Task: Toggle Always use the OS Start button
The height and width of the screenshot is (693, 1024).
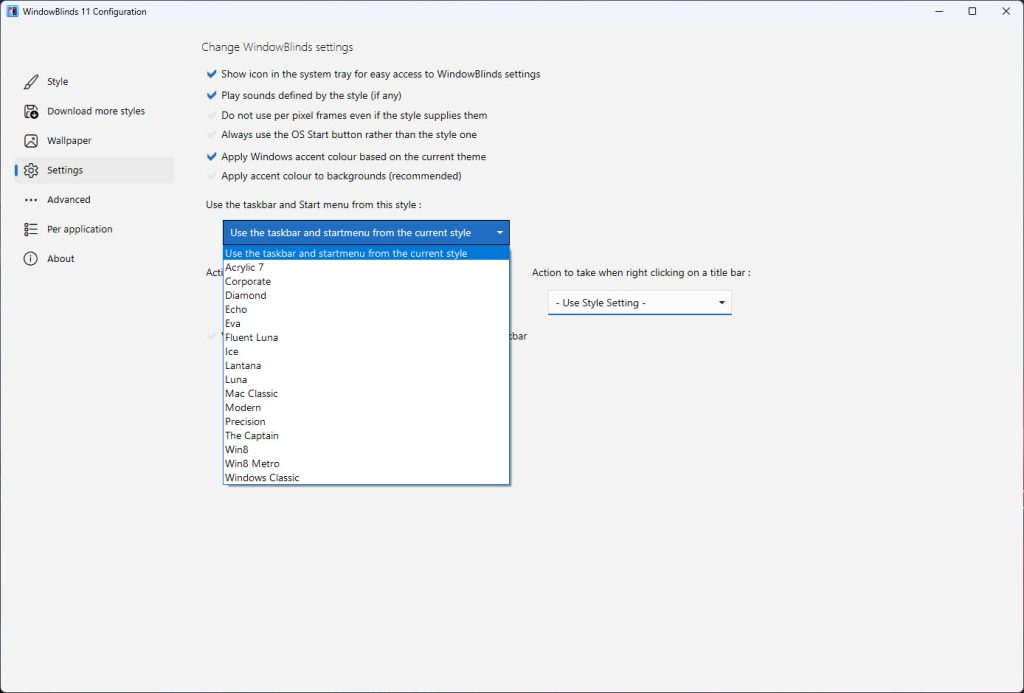Action: click(x=211, y=135)
